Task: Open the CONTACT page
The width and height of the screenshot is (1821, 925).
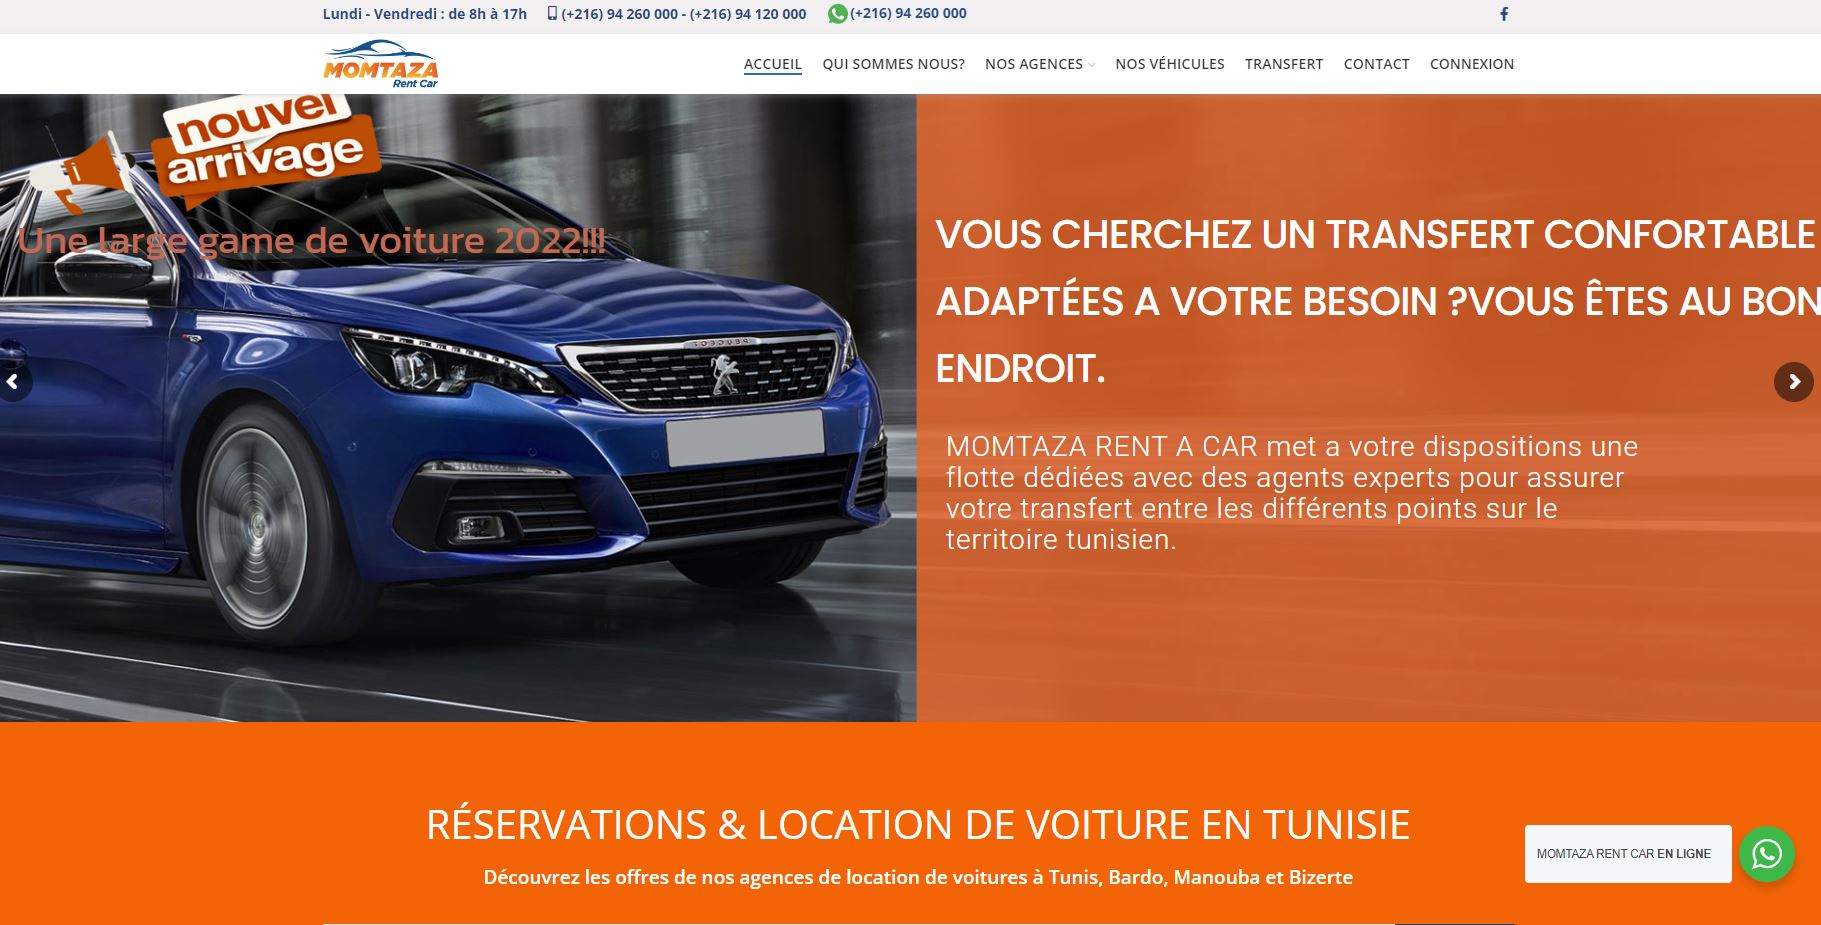Action: (x=1376, y=63)
